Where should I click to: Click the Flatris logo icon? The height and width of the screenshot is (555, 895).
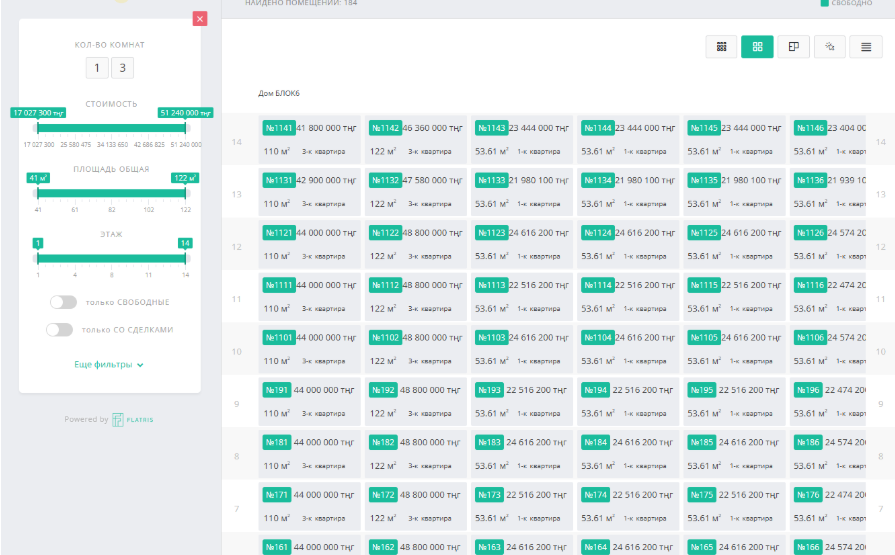click(118, 420)
